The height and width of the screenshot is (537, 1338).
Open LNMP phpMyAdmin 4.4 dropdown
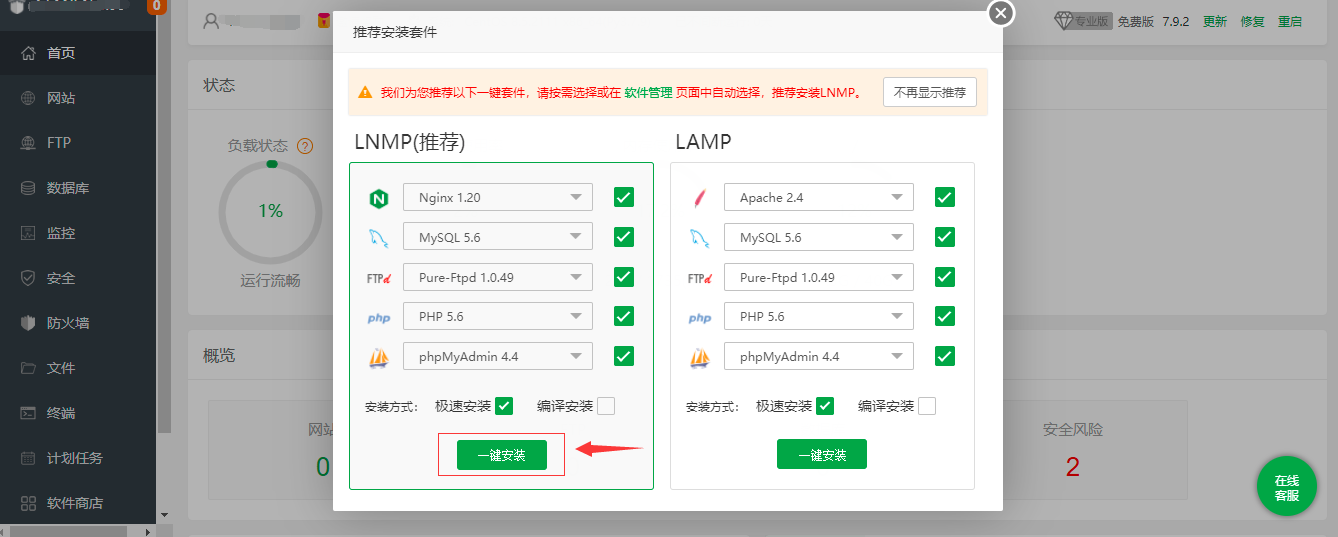(x=498, y=356)
